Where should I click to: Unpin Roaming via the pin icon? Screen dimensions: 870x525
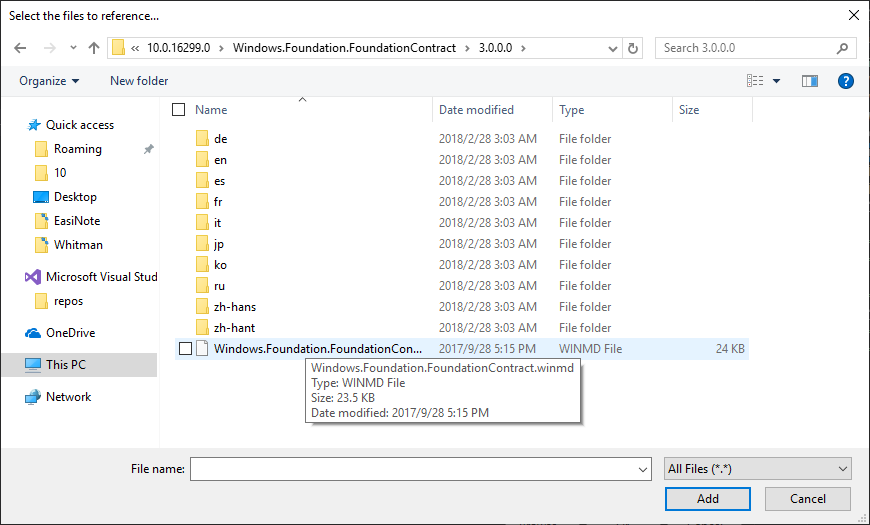[x=148, y=149]
